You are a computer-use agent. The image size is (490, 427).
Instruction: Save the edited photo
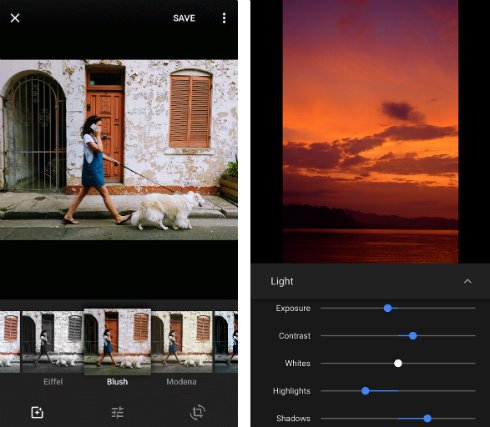coord(184,18)
